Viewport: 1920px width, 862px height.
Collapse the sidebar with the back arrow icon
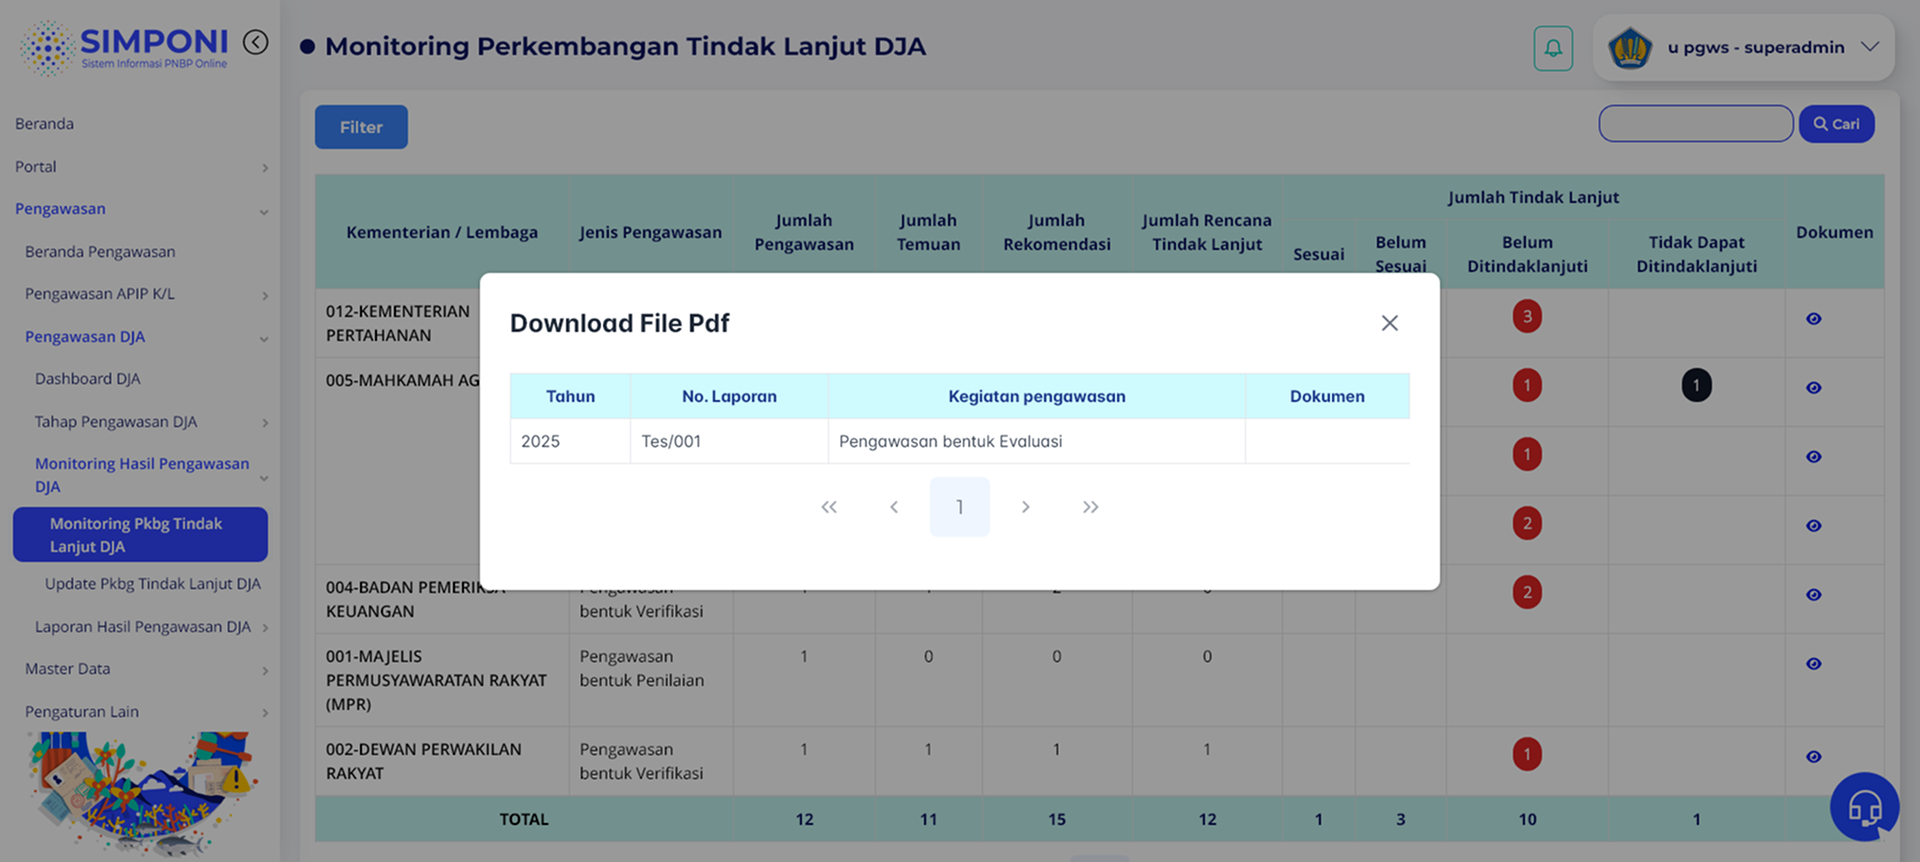[x=256, y=42]
